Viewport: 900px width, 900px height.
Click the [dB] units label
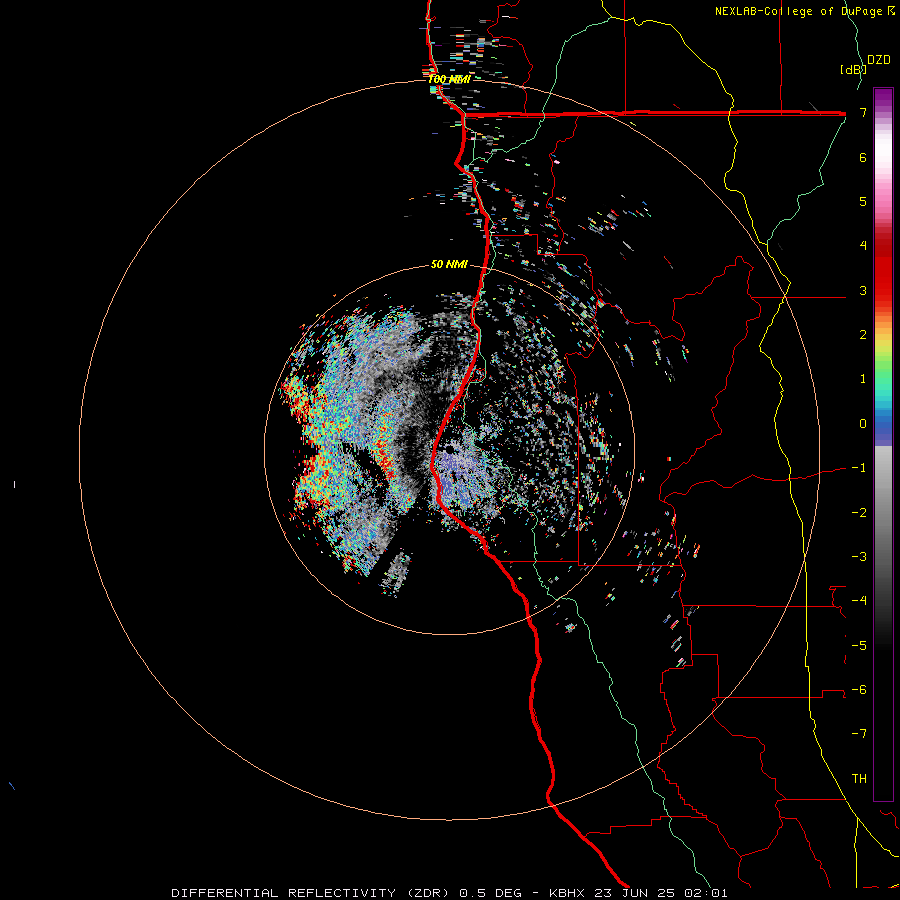(853, 69)
